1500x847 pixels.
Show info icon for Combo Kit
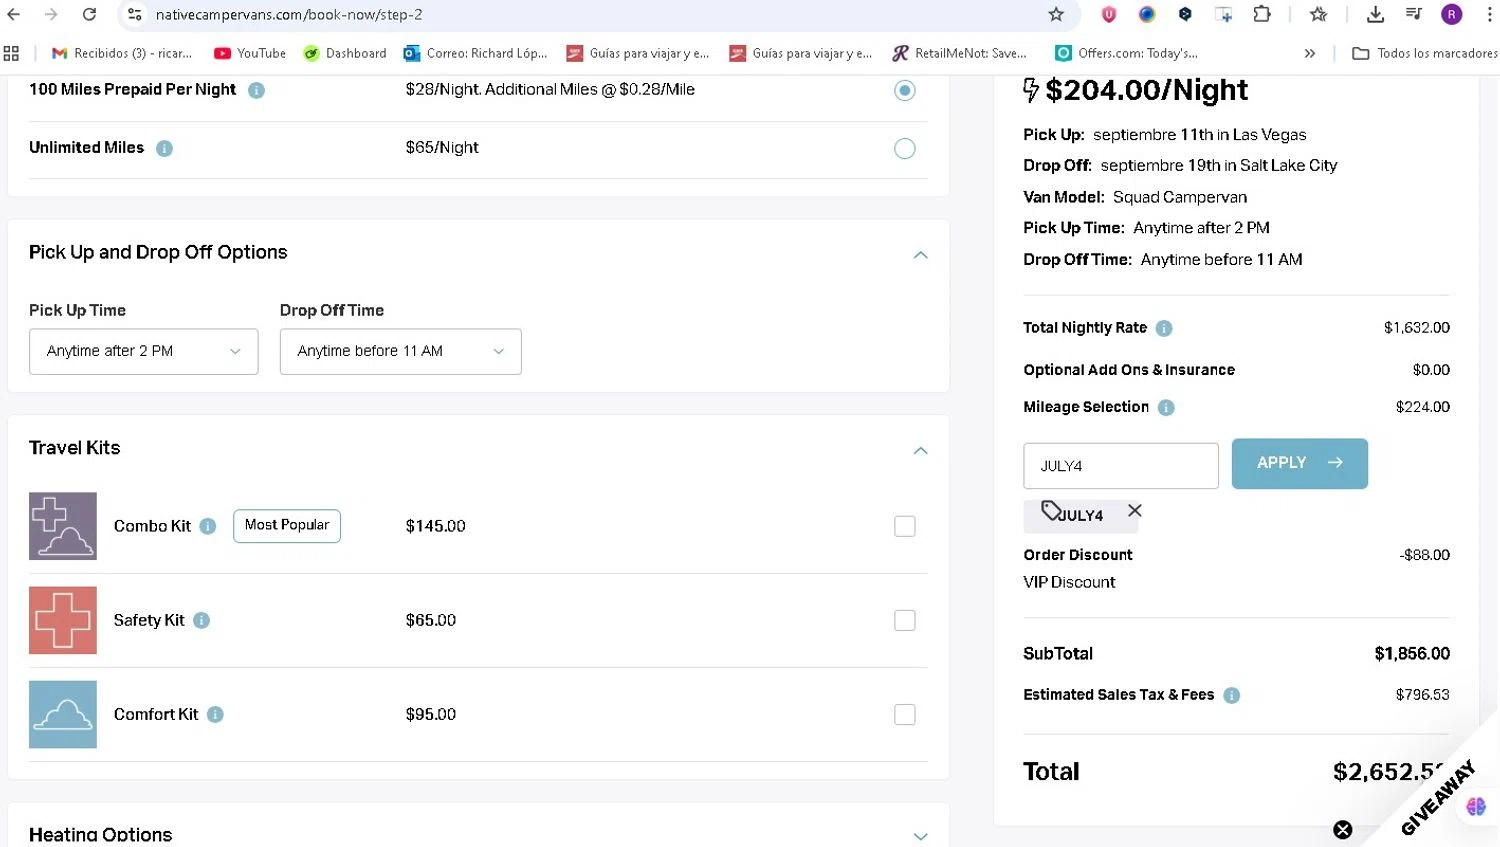tap(208, 526)
